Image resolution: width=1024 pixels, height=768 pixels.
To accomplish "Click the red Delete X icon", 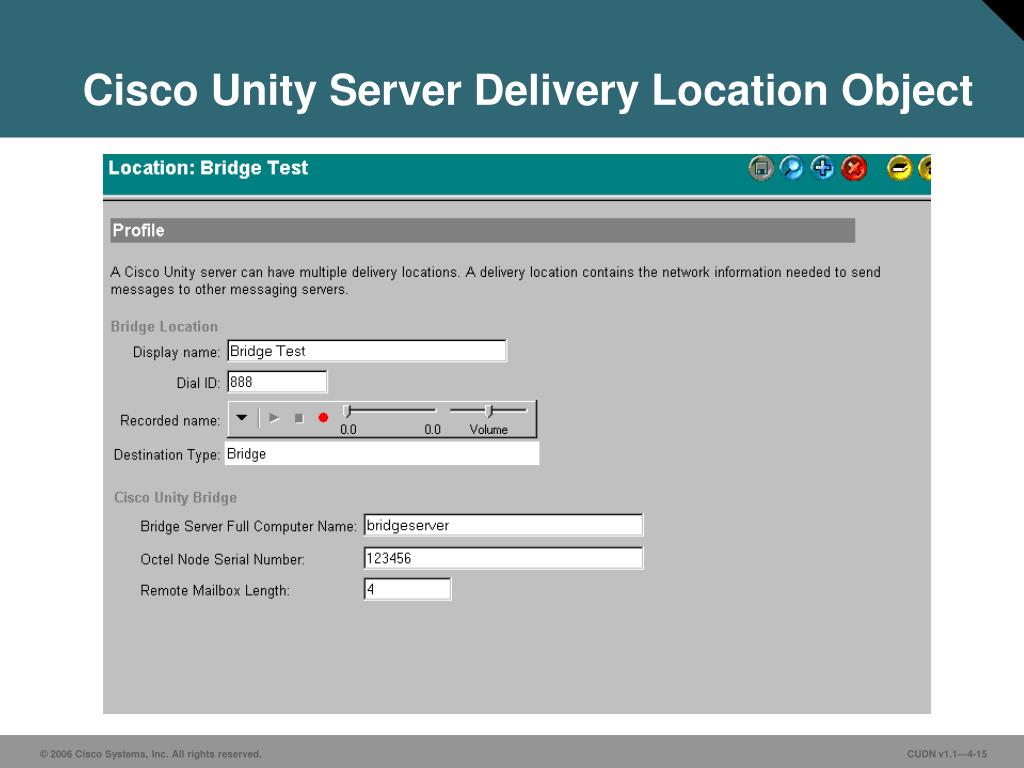I will tap(854, 168).
